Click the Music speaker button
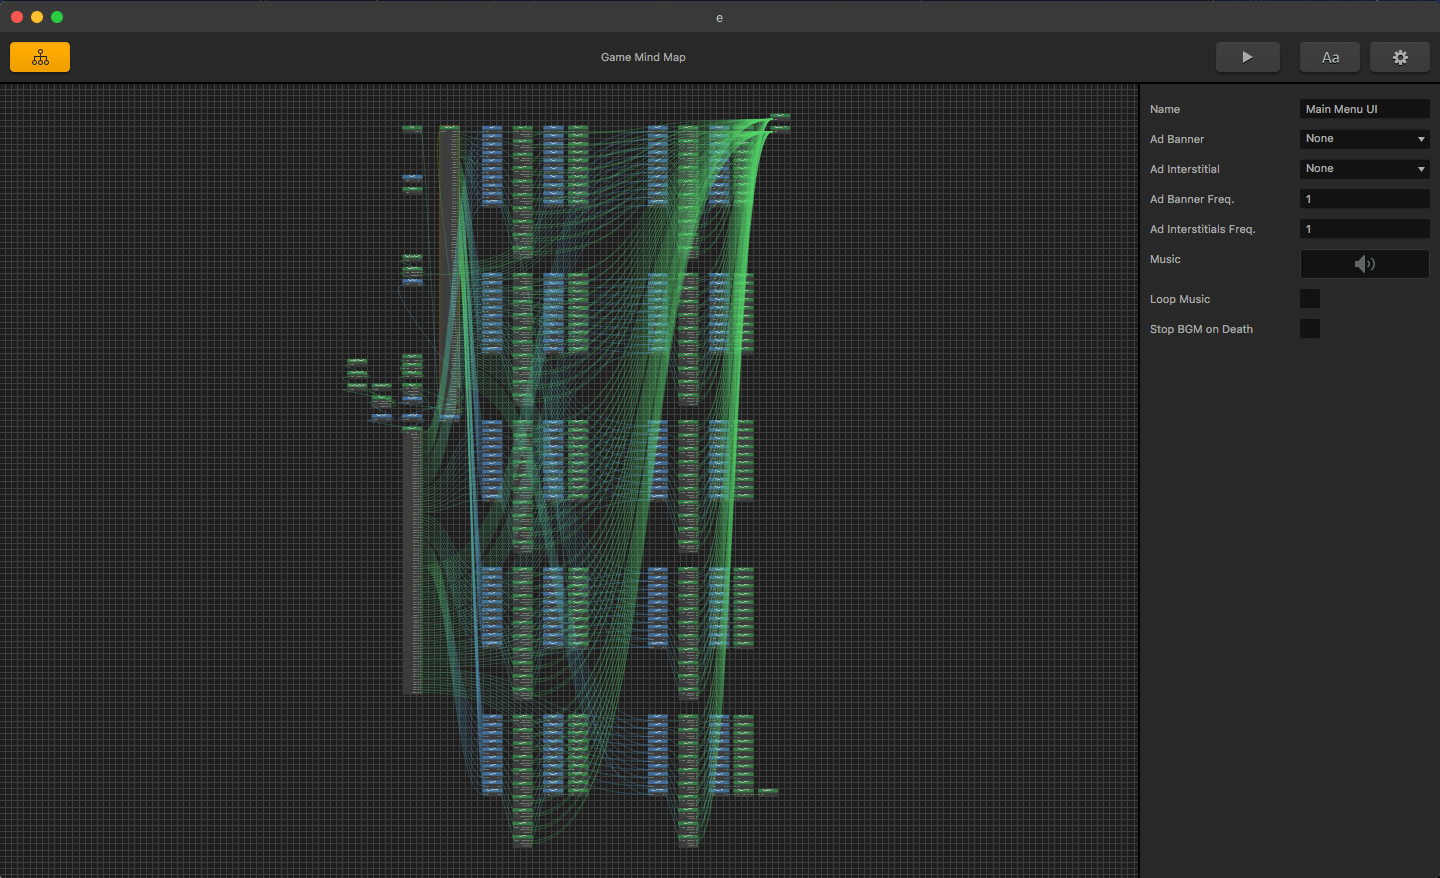Viewport: 1440px width, 878px height. tap(1364, 264)
